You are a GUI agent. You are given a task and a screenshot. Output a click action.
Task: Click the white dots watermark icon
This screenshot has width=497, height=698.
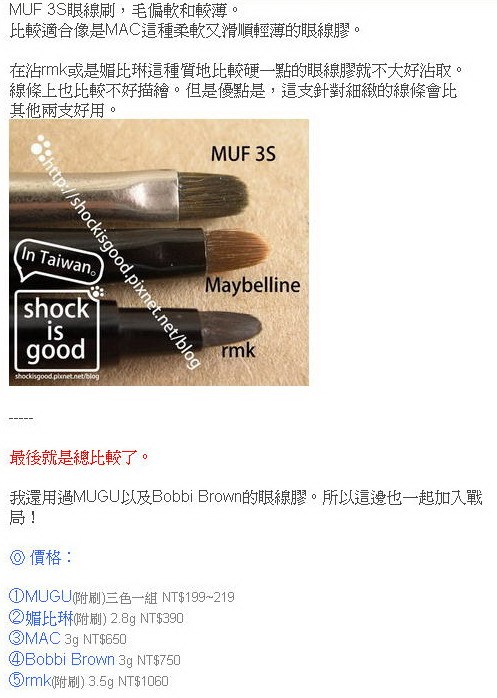click(43, 148)
